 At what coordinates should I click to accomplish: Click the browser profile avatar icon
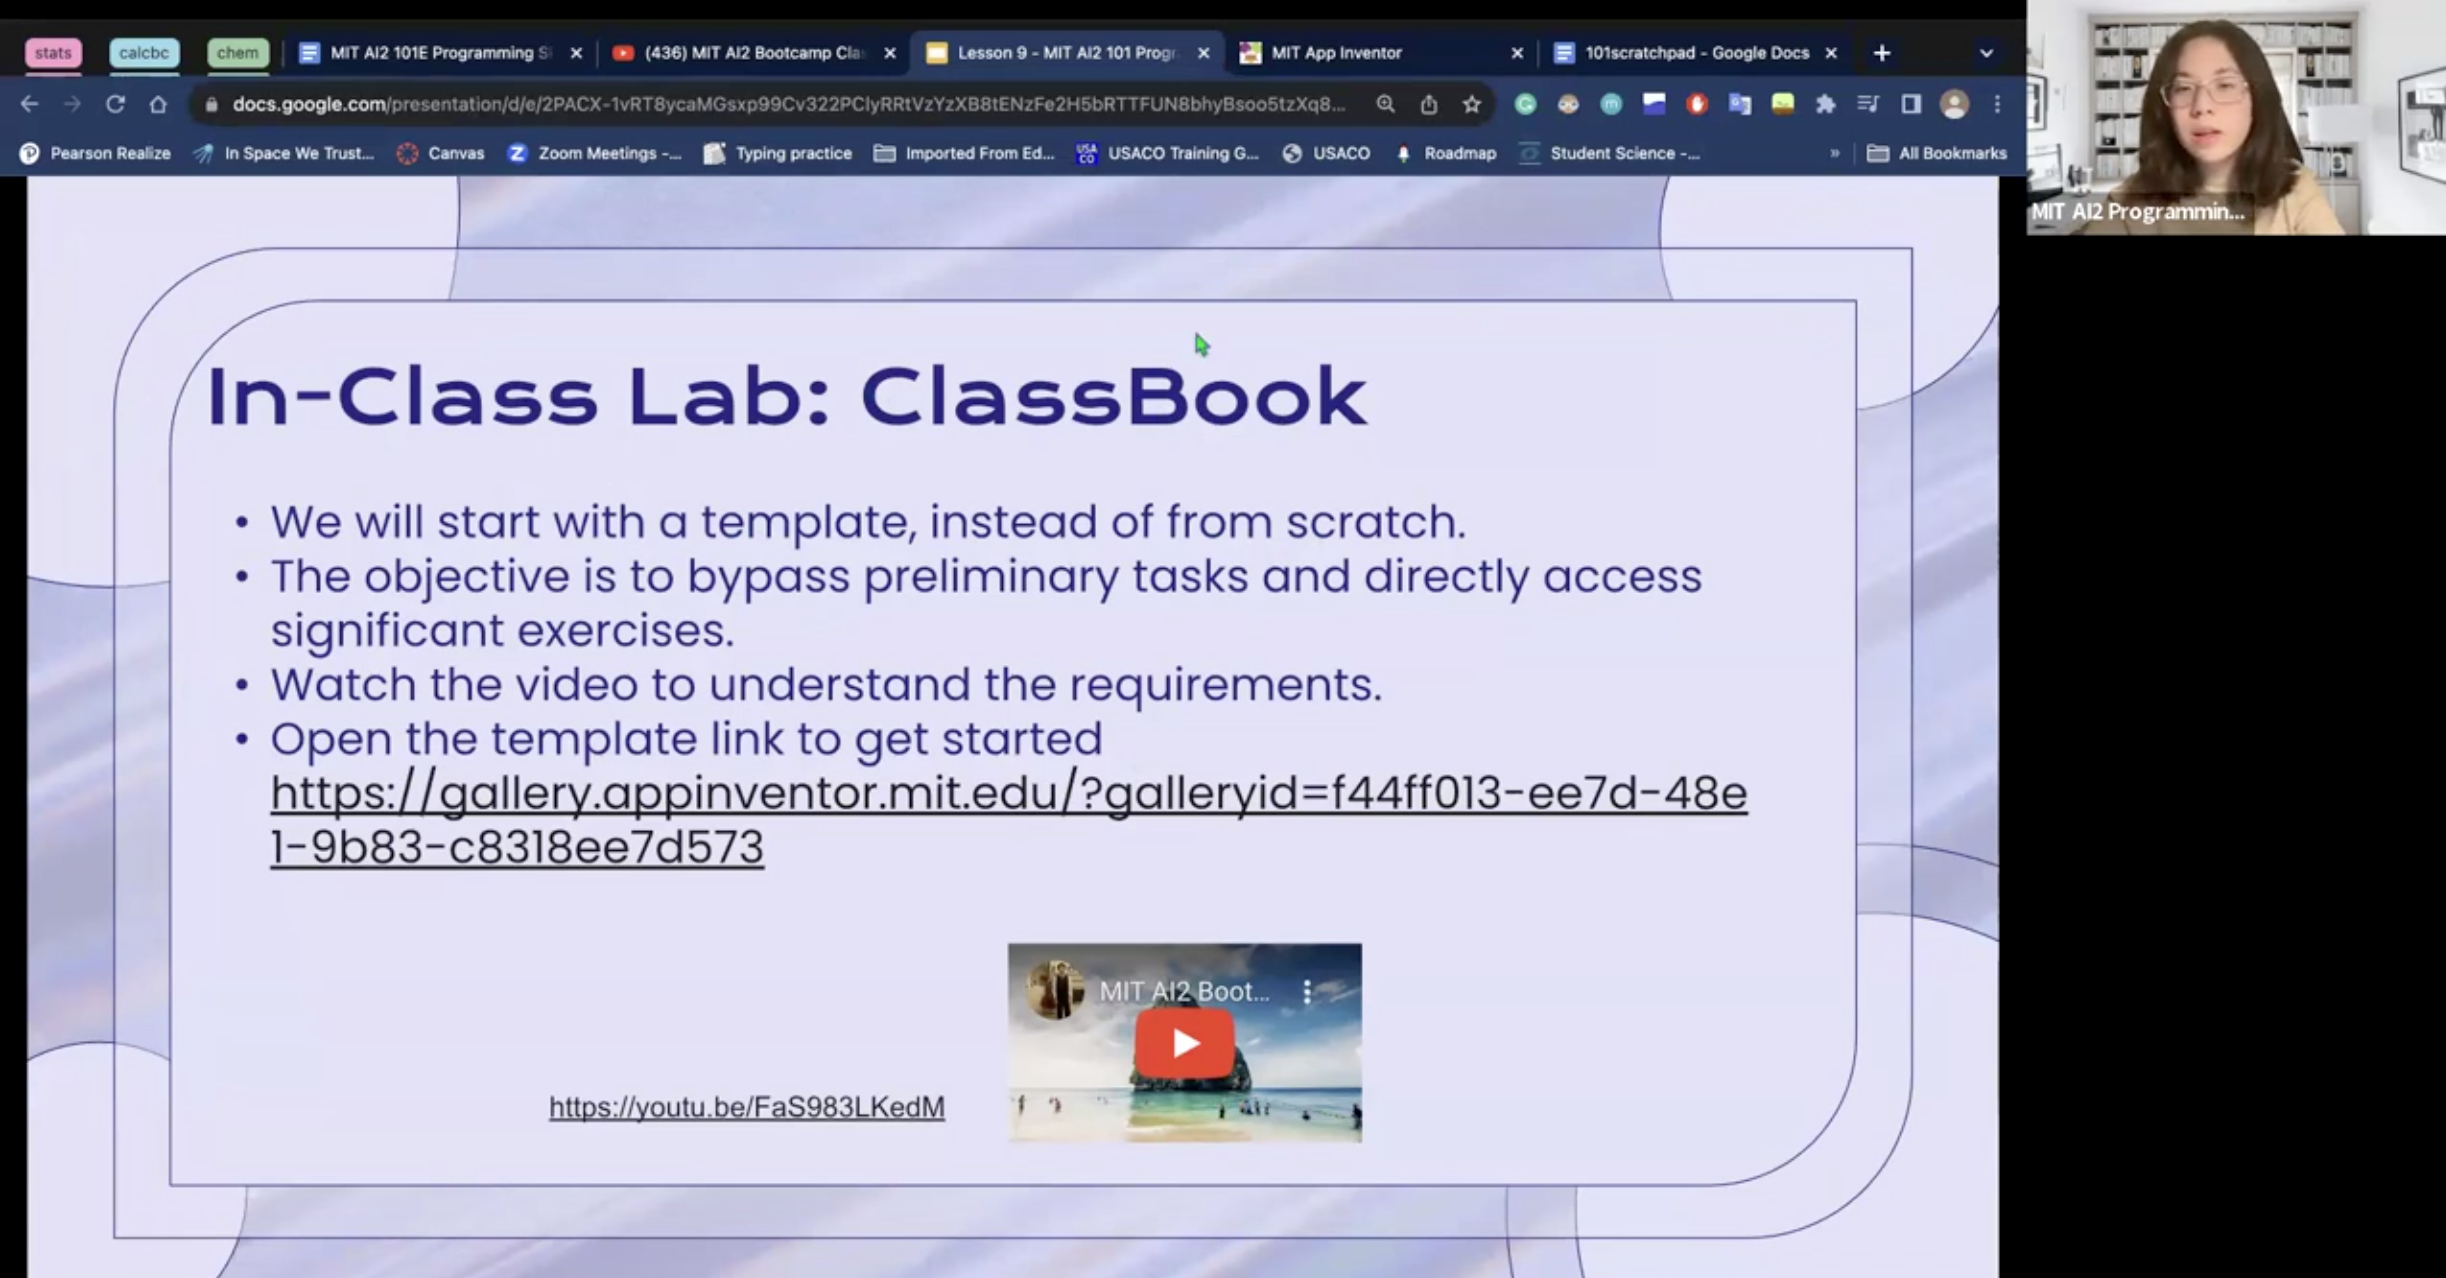point(1955,103)
